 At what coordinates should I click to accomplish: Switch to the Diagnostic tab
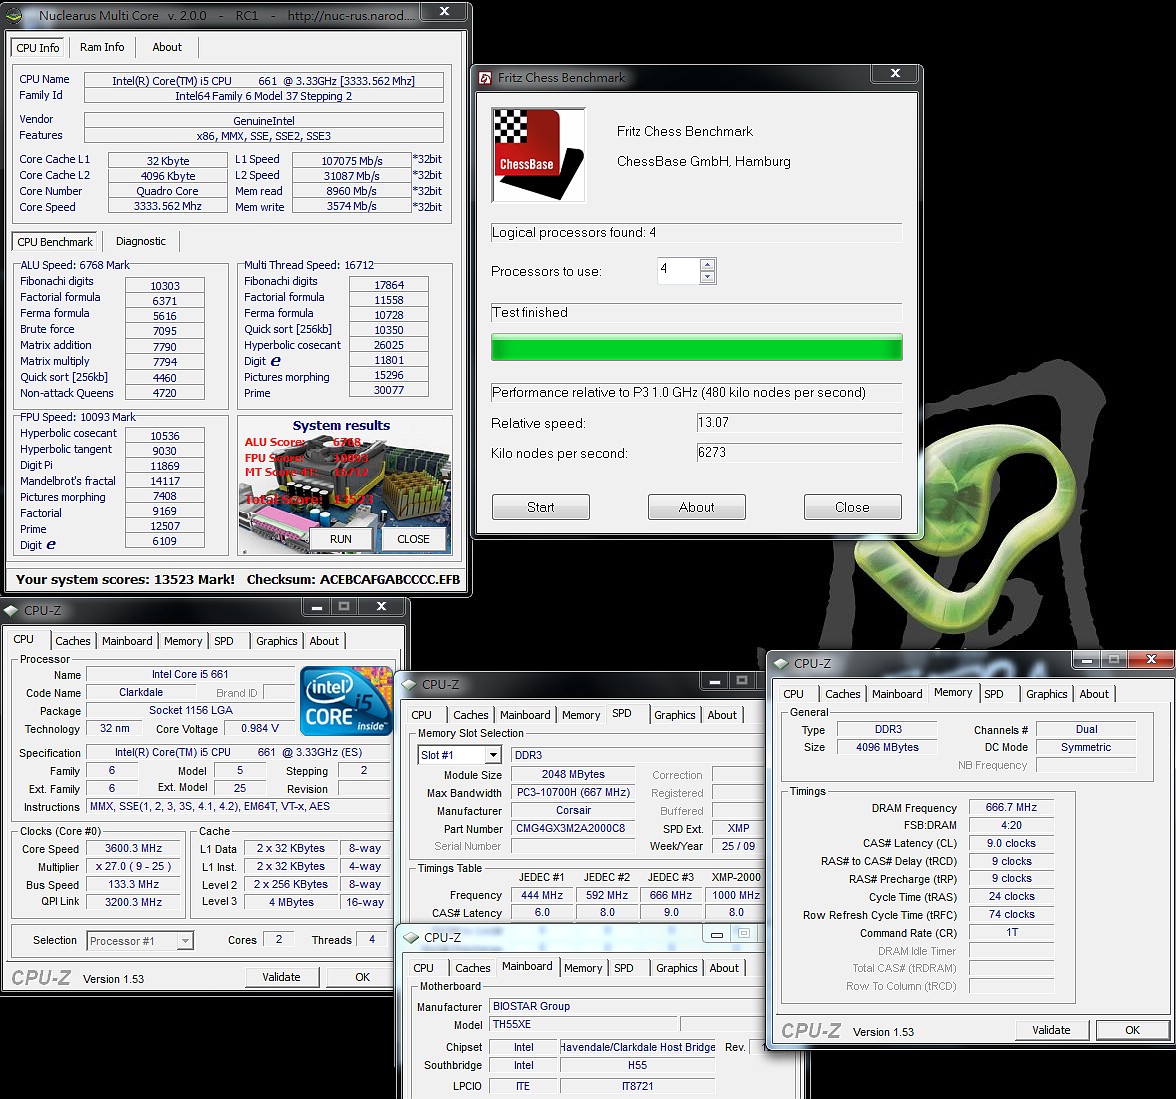pos(141,242)
